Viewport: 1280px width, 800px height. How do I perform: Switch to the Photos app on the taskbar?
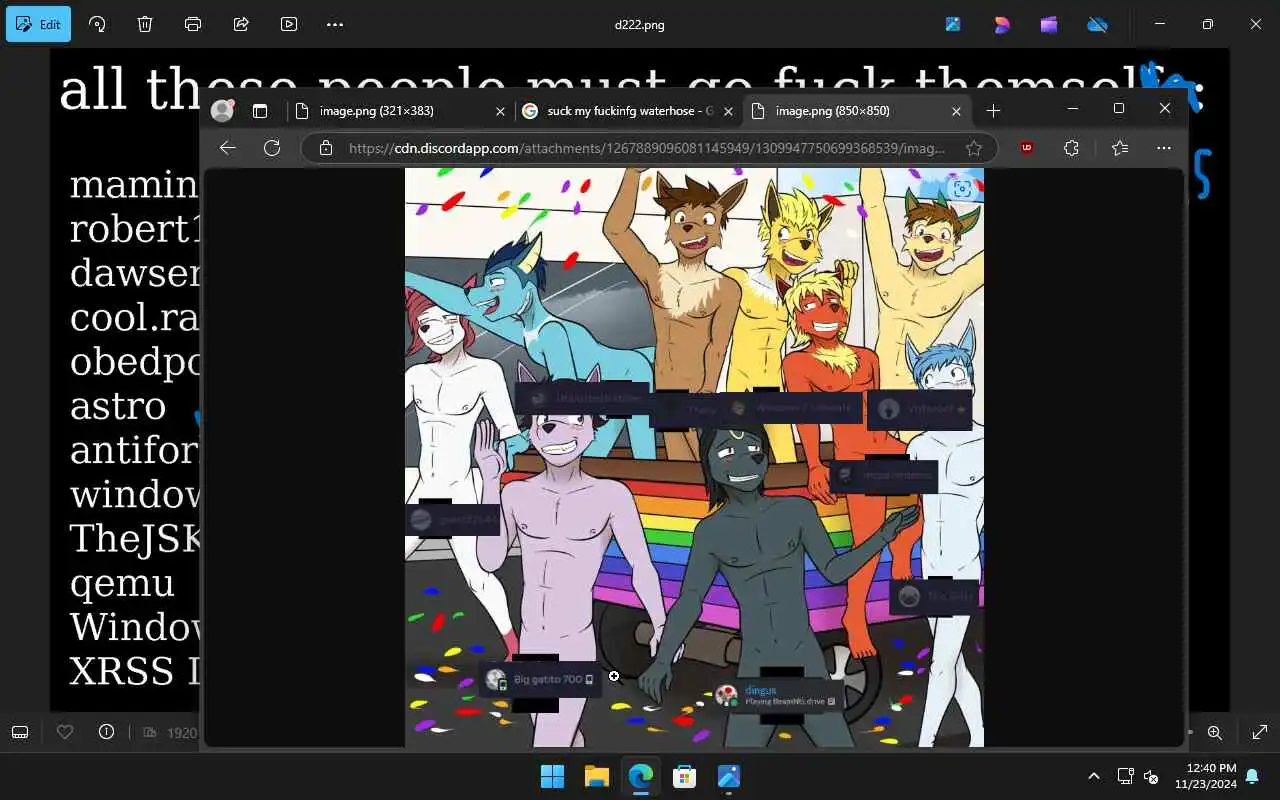[729, 776]
